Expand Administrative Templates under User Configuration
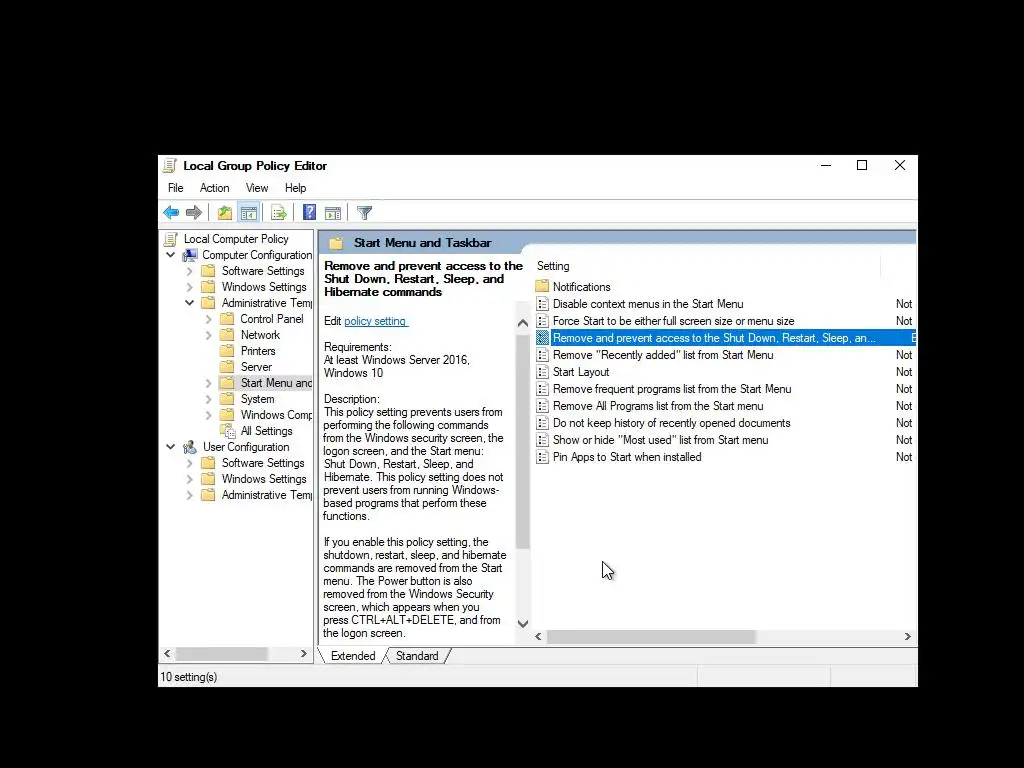This screenshot has height=768, width=1024. click(x=189, y=495)
